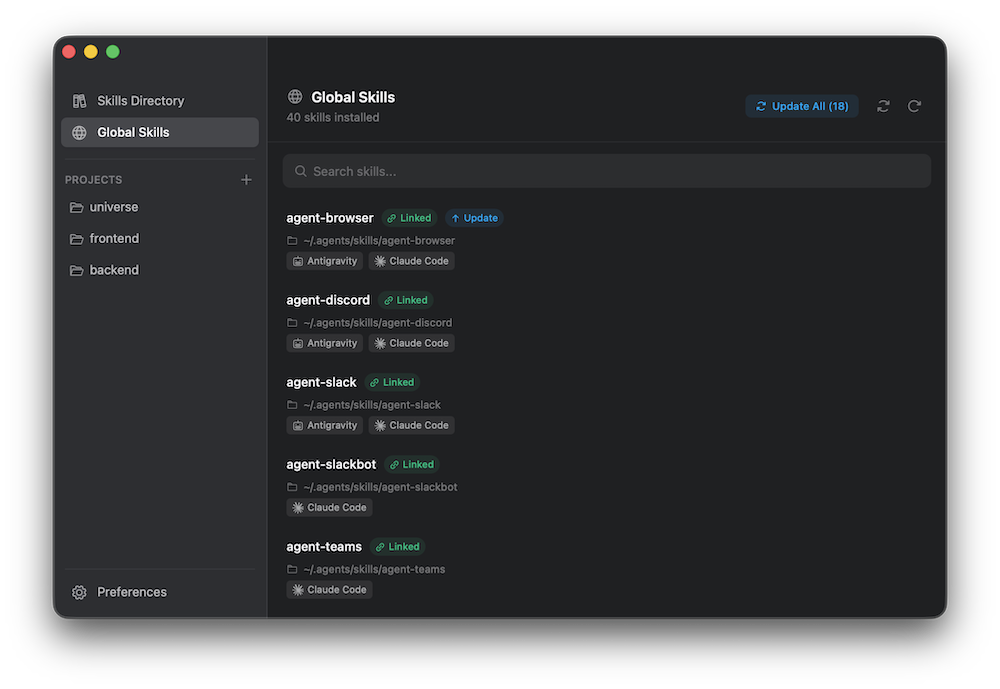Open the frontend project
1000x689 pixels.
click(159, 239)
